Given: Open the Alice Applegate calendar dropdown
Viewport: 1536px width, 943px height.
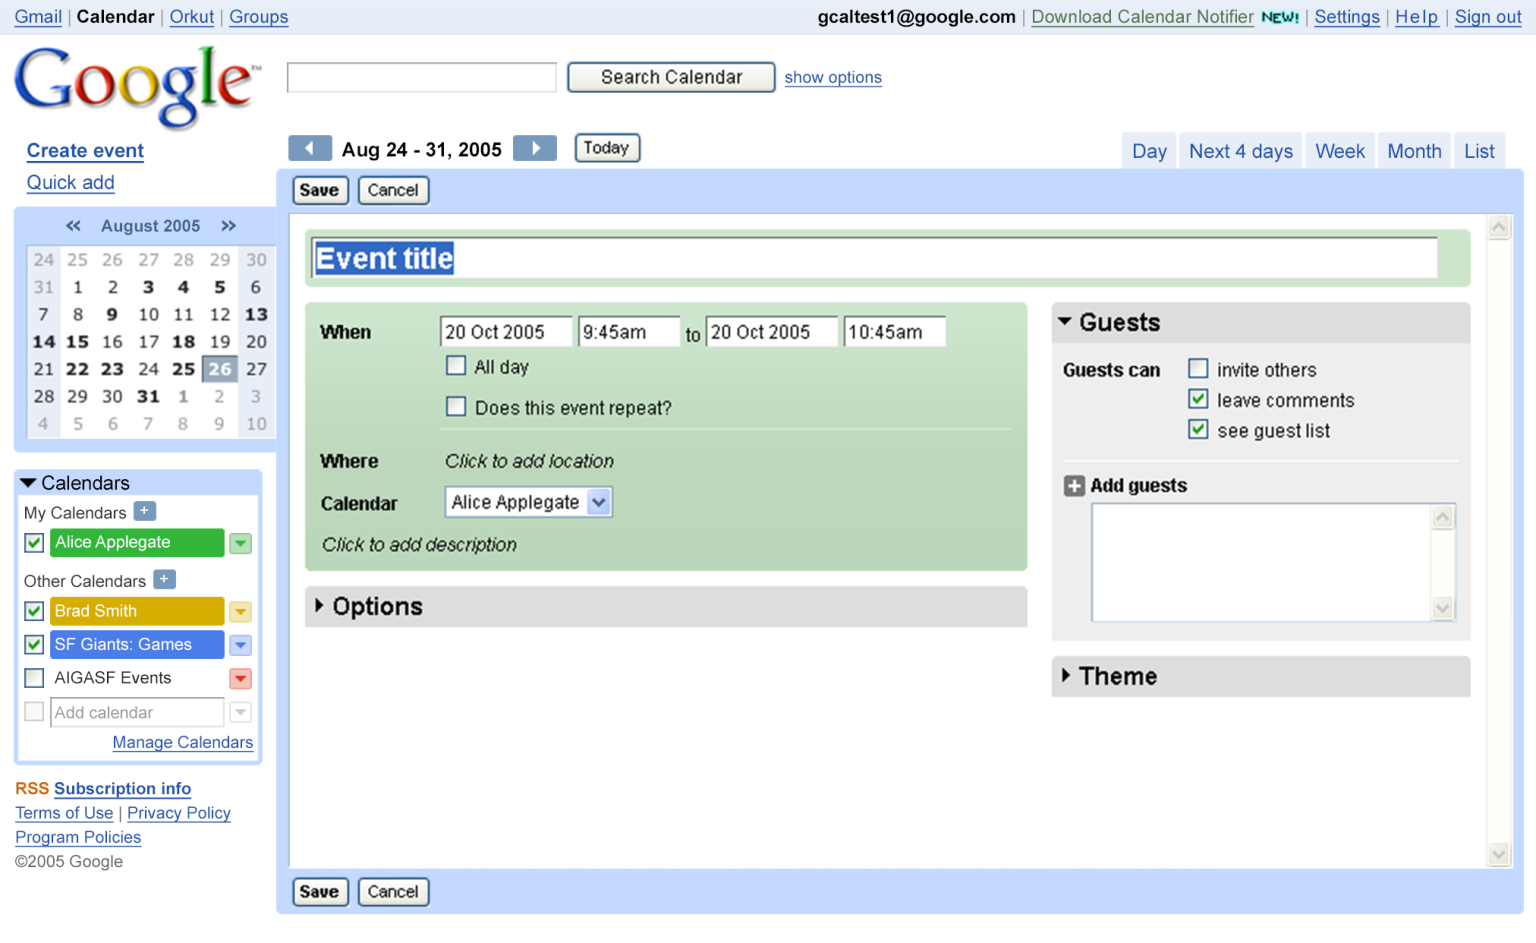Looking at the screenshot, I should [528, 502].
